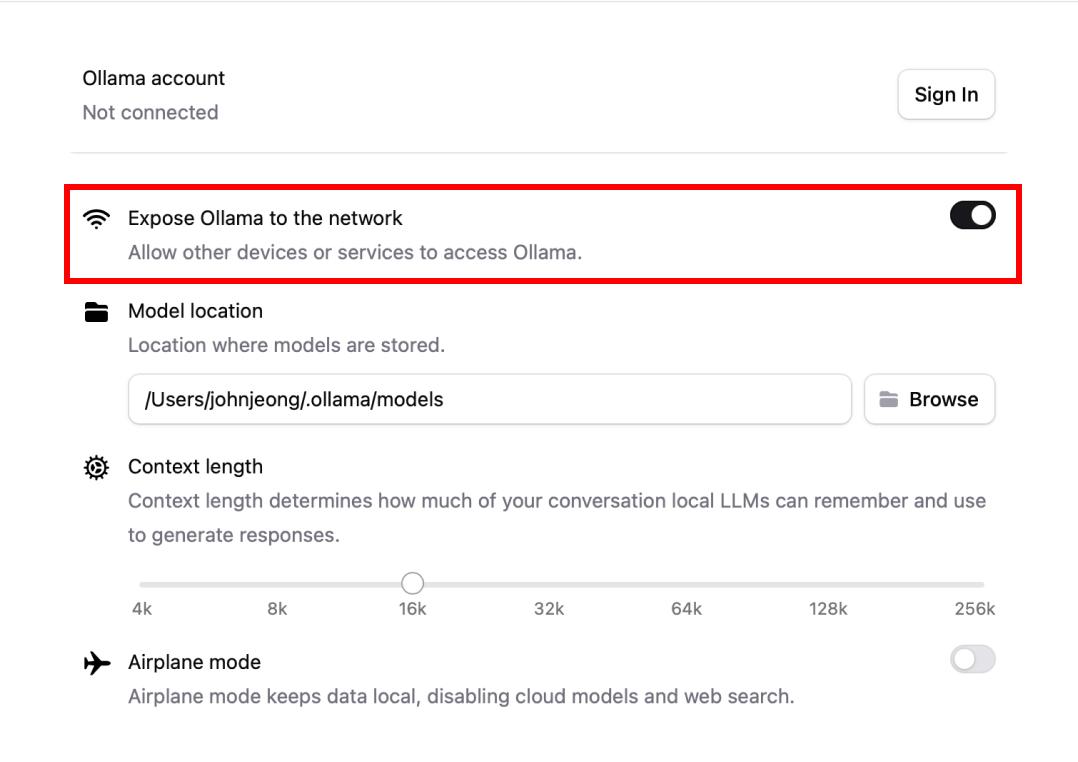Disable Expose Ollama to the network

click(972, 215)
